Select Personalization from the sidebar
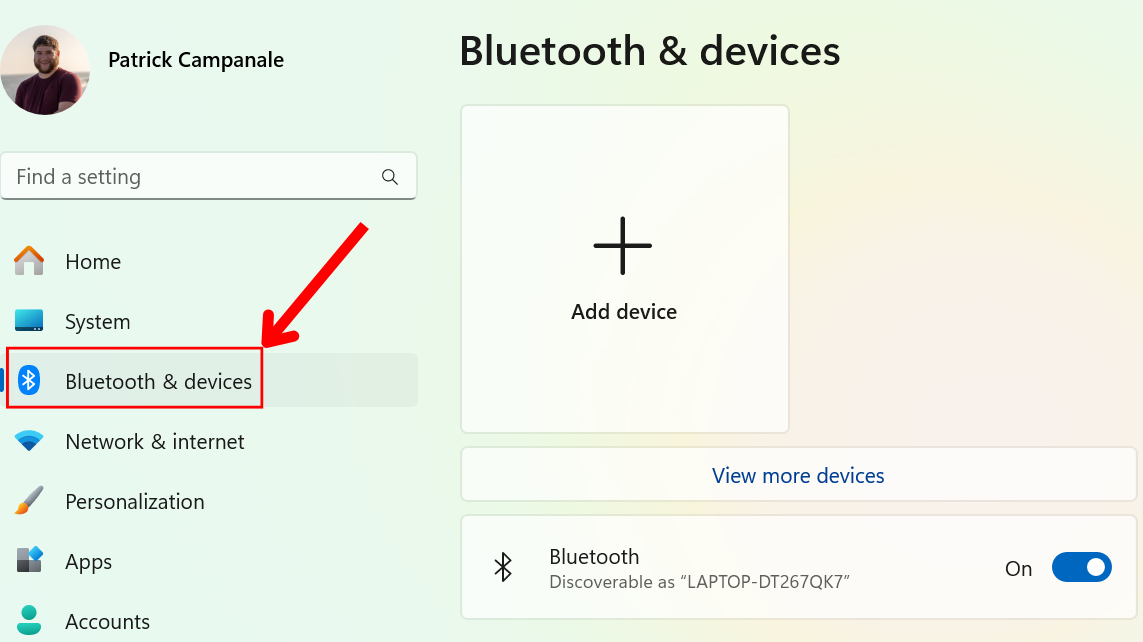Image resolution: width=1143 pixels, height=642 pixels. [x=134, y=501]
